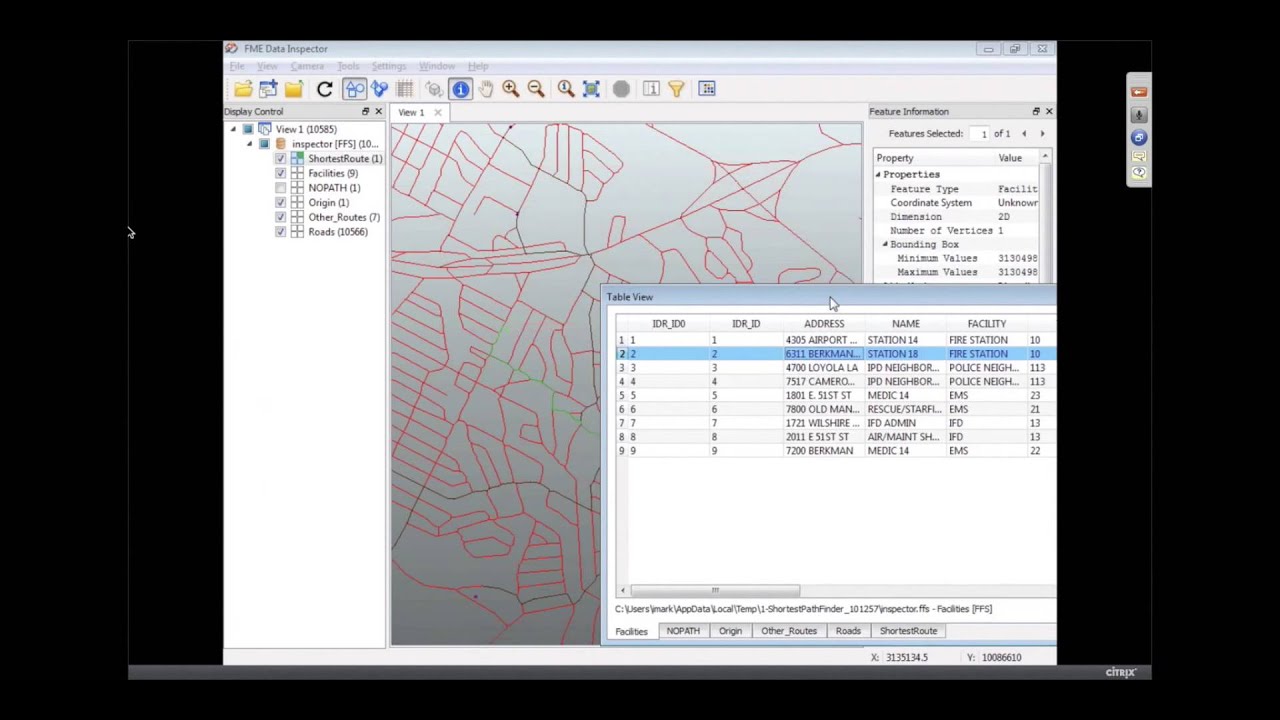Toggle the shapes display mode icon
This screenshot has width=1280, height=720.
355,89
